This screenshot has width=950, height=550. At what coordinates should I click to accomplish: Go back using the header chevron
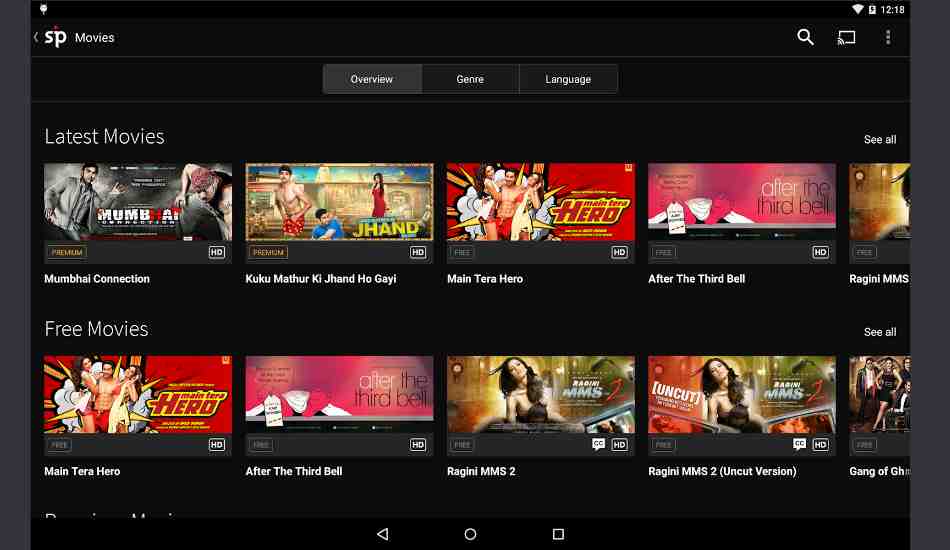click(x=36, y=38)
